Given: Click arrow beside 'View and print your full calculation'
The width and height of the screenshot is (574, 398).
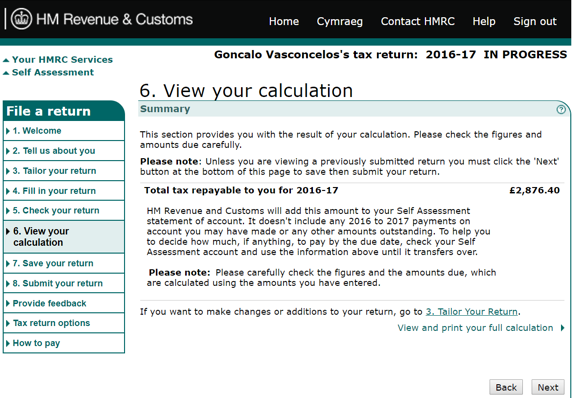Looking at the screenshot, I should pyautogui.click(x=563, y=328).
